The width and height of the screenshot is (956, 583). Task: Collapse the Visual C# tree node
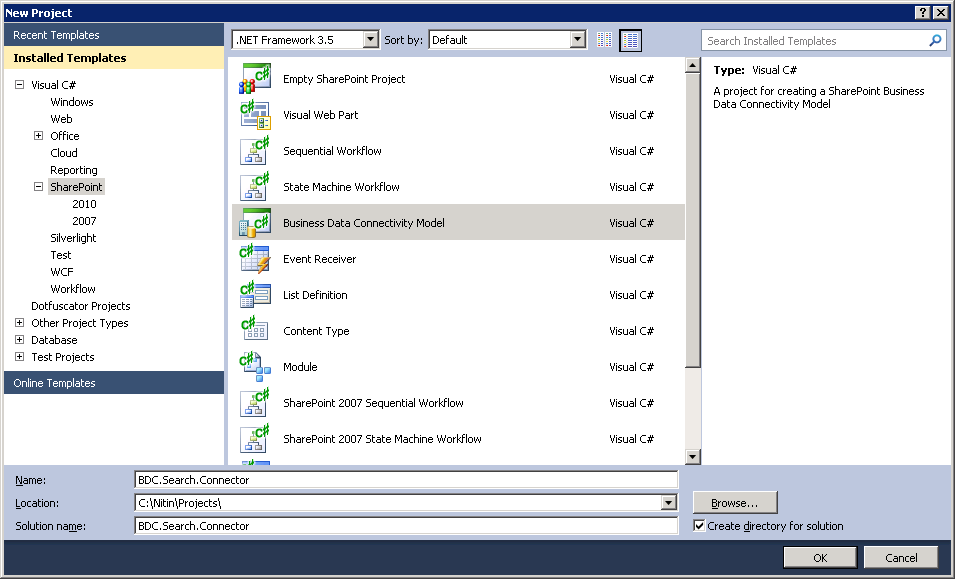click(x=20, y=85)
